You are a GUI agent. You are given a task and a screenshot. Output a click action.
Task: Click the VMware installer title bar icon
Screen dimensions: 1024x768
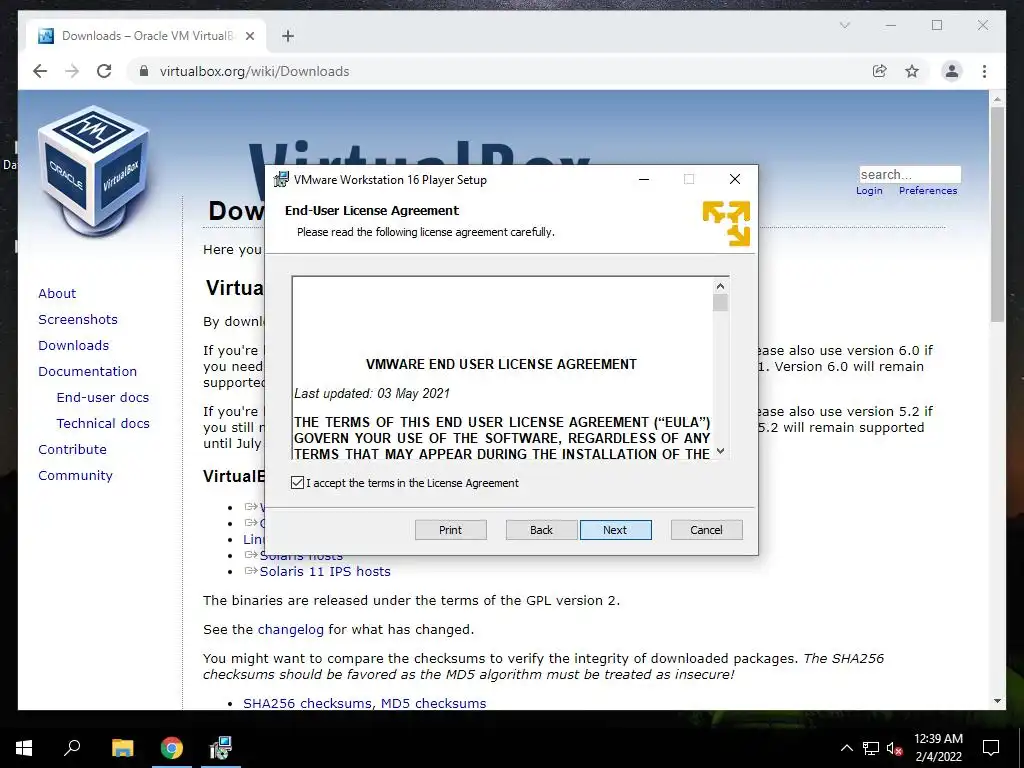click(281, 179)
